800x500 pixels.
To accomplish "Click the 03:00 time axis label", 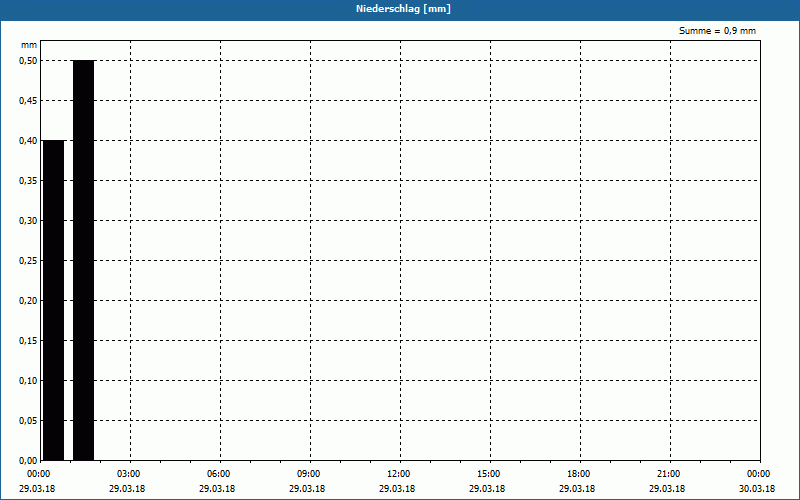I will point(129,474).
